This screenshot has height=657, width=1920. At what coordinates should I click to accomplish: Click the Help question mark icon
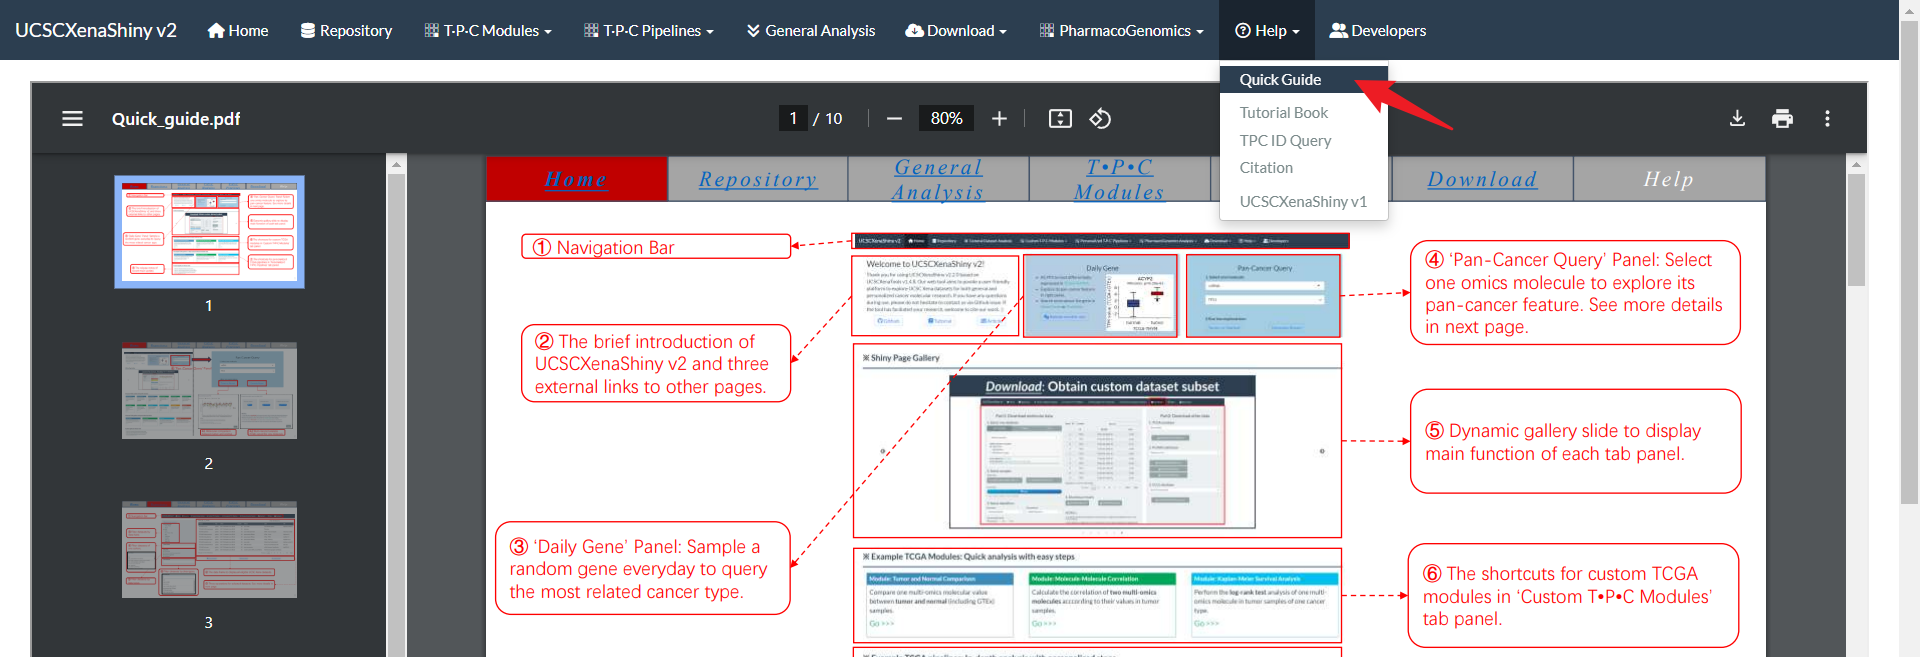pos(1243,31)
